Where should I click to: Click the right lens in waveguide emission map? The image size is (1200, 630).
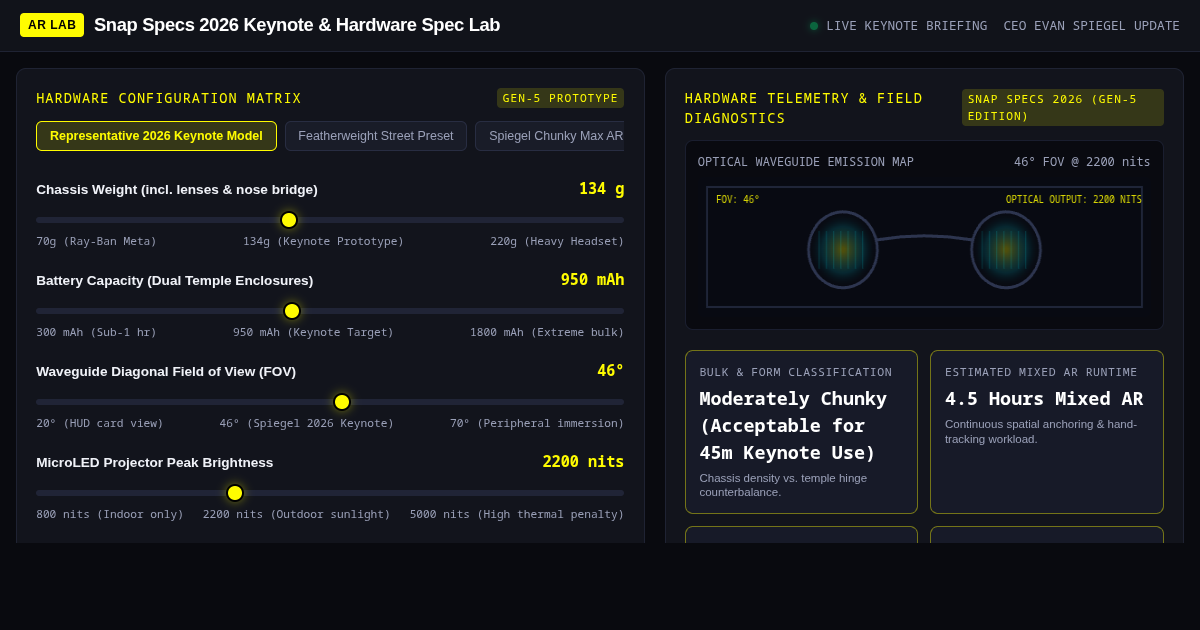click(1006, 250)
